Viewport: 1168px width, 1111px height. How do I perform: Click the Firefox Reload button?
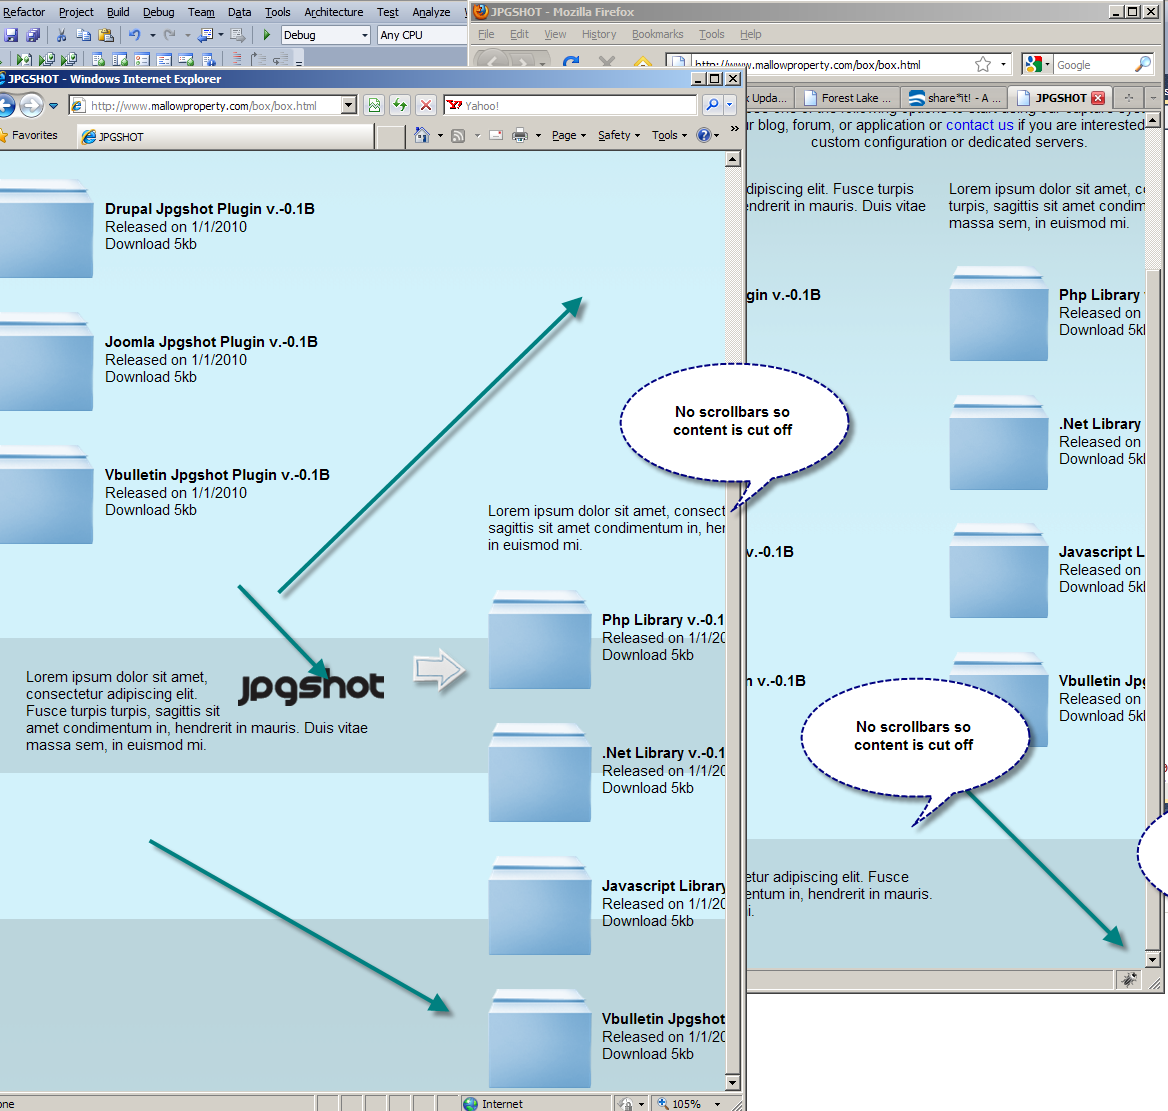point(571,64)
